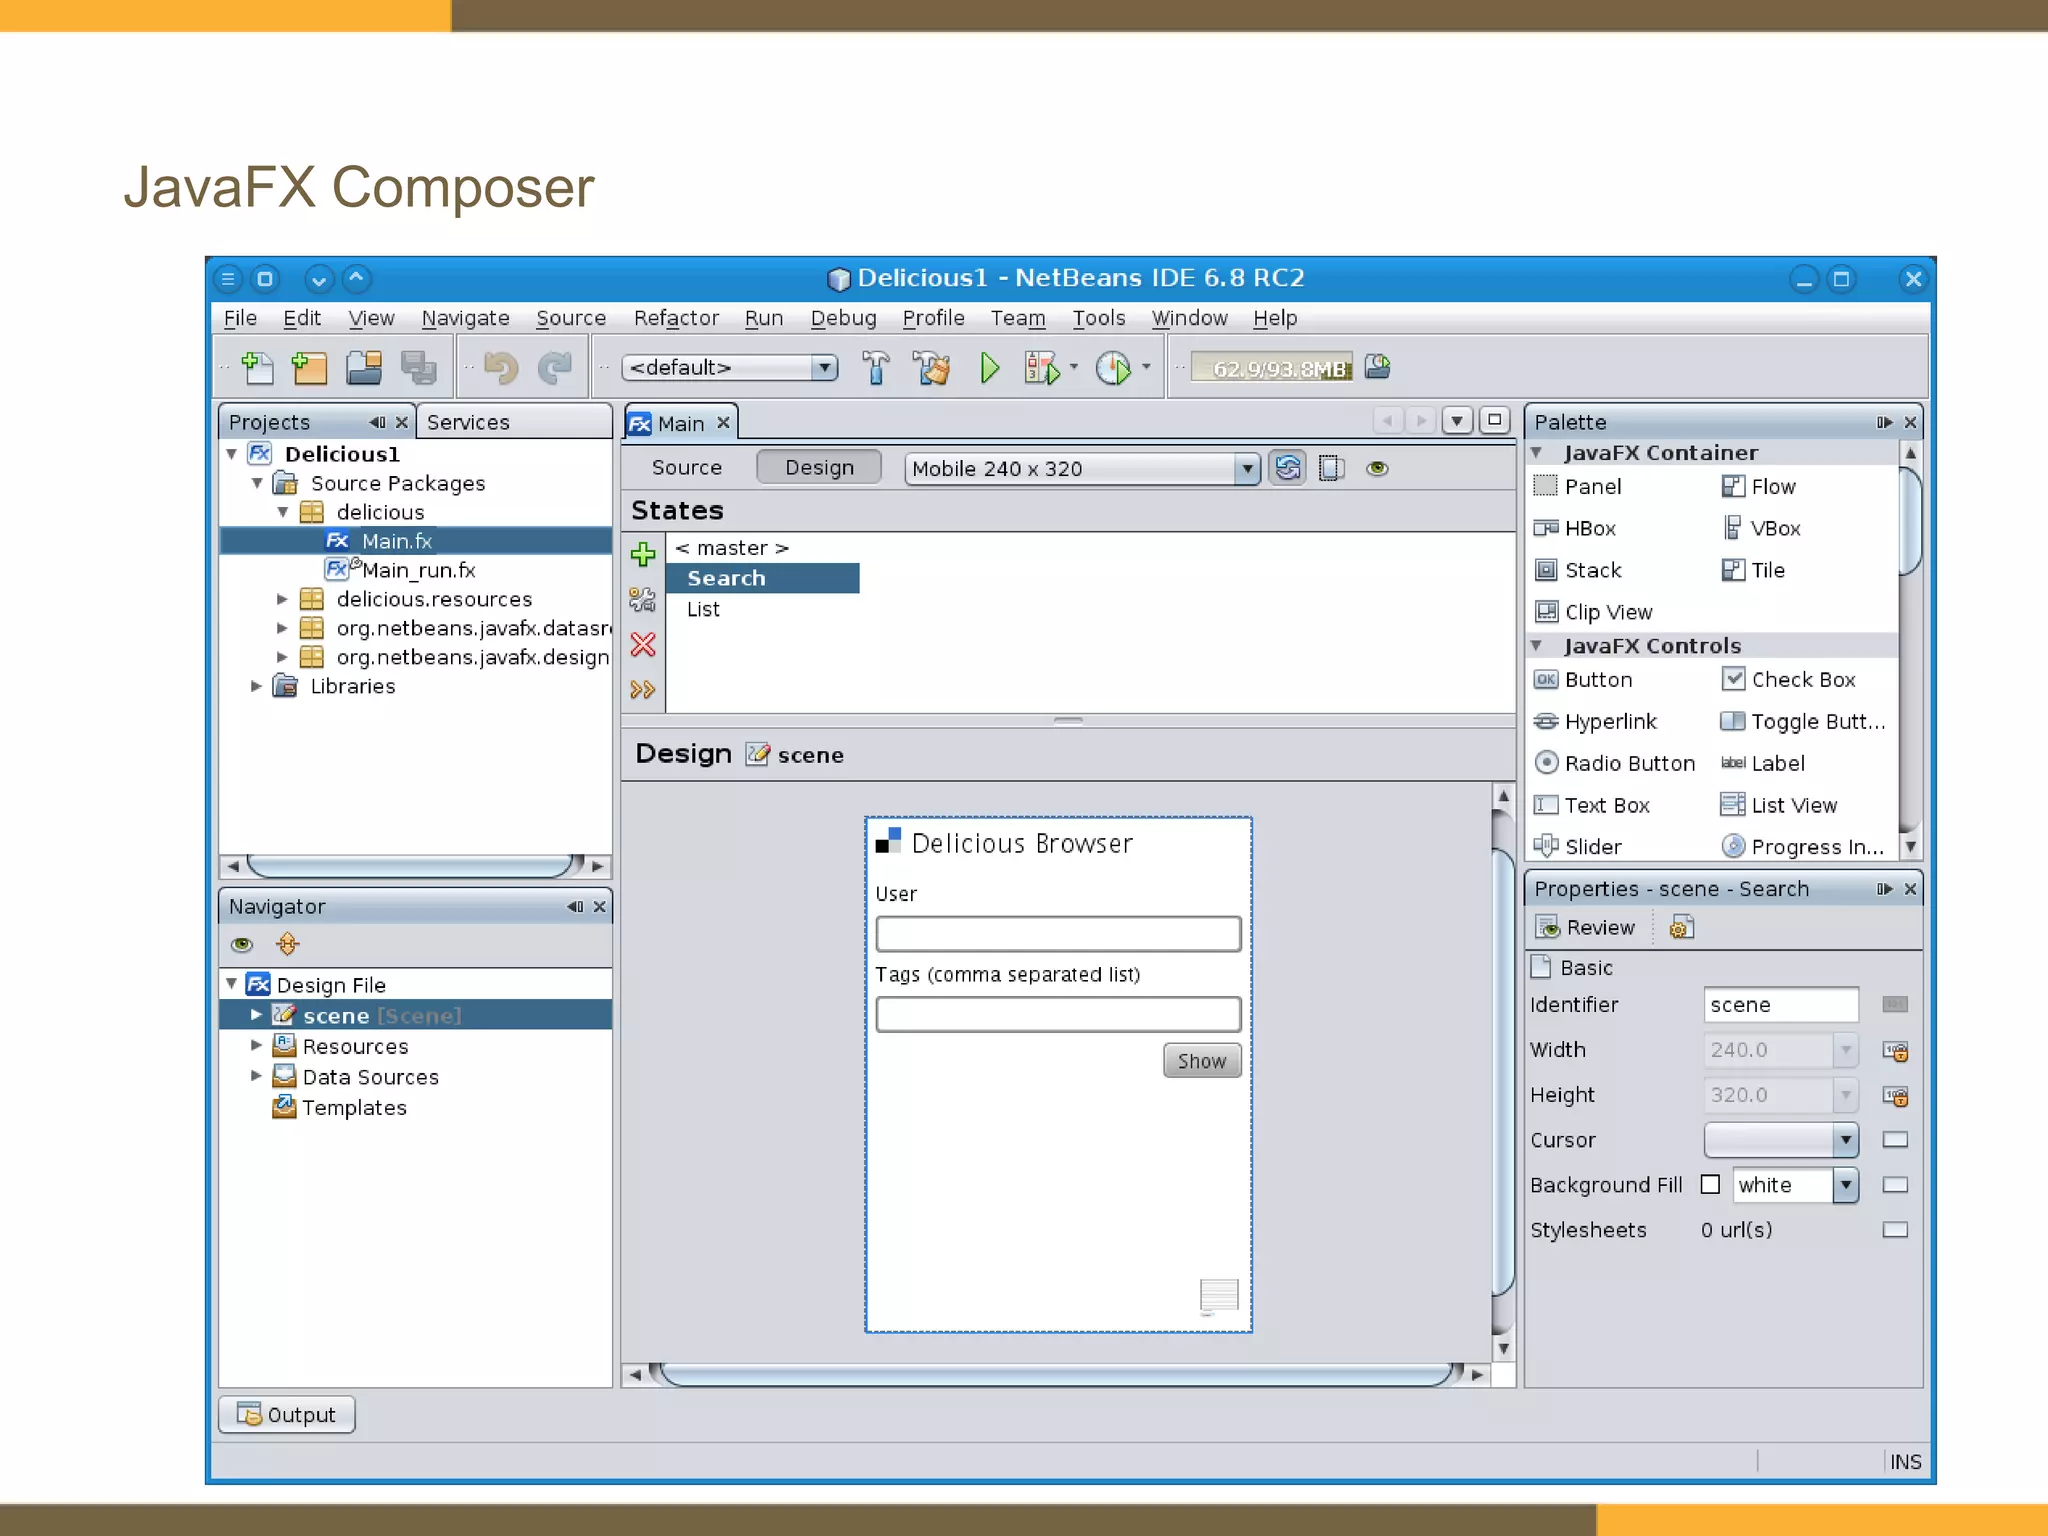Toggle eye icon in Navigator toolbar

[242, 944]
